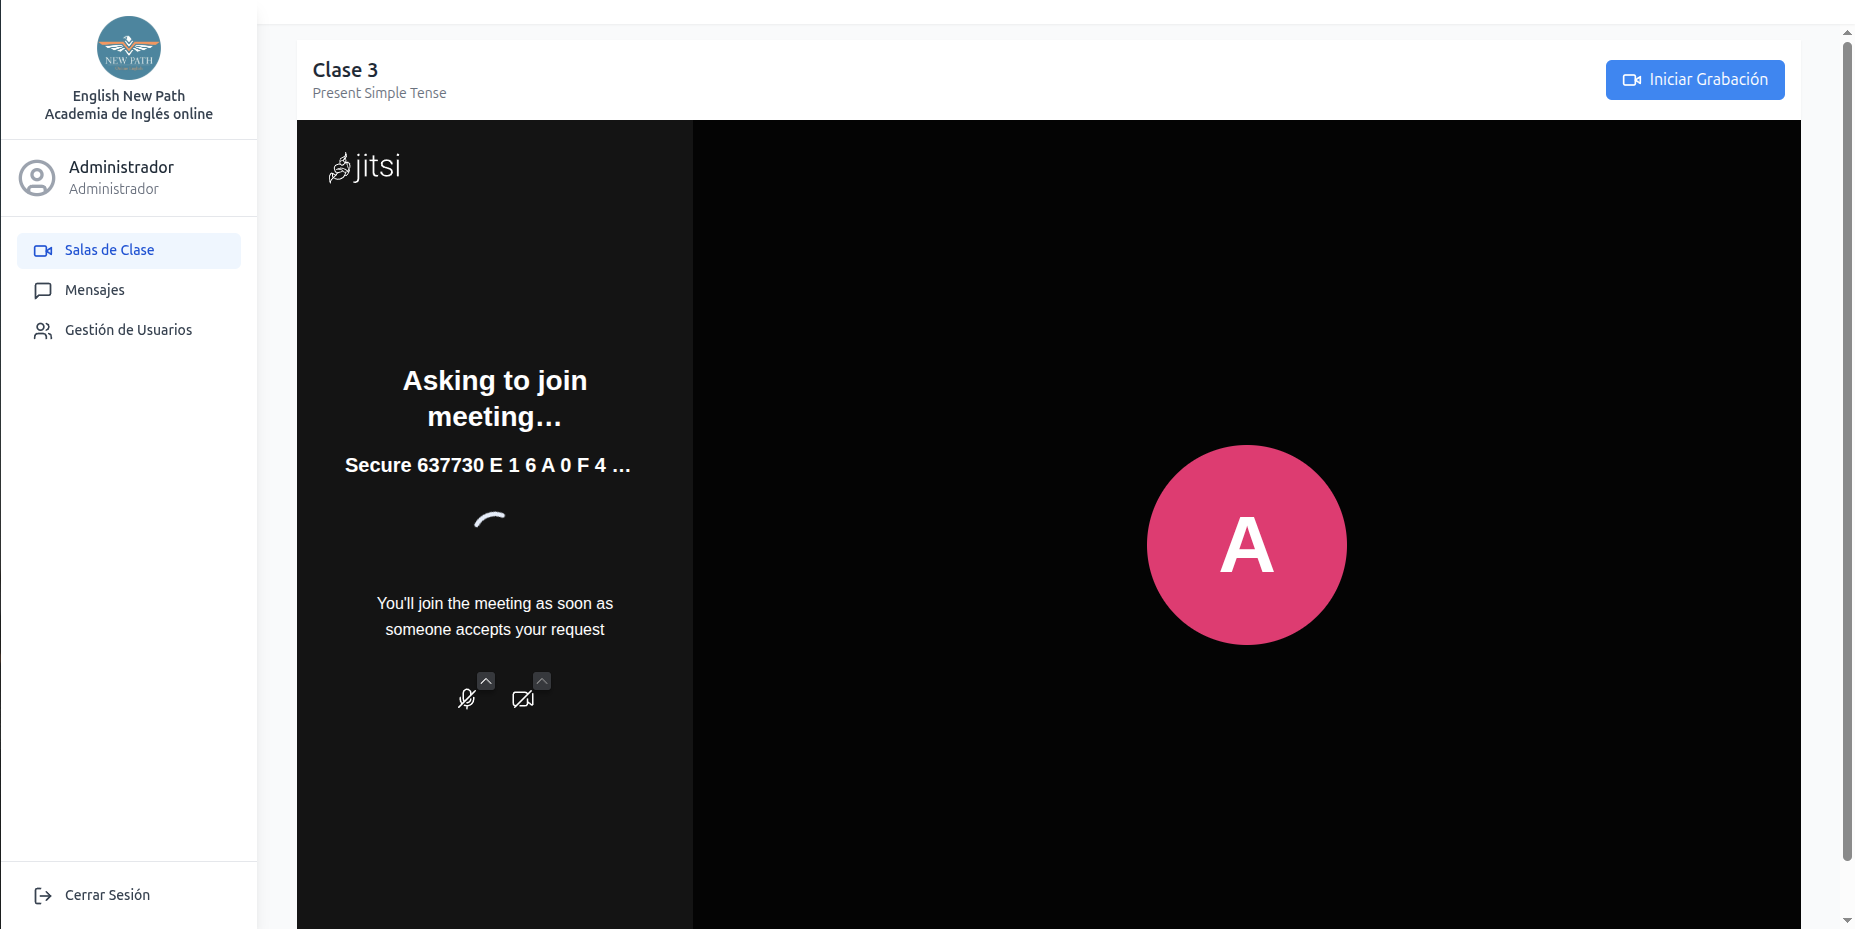This screenshot has width=1855, height=929.
Task: Click the scrollbar down arrow
Action: [1847, 920]
